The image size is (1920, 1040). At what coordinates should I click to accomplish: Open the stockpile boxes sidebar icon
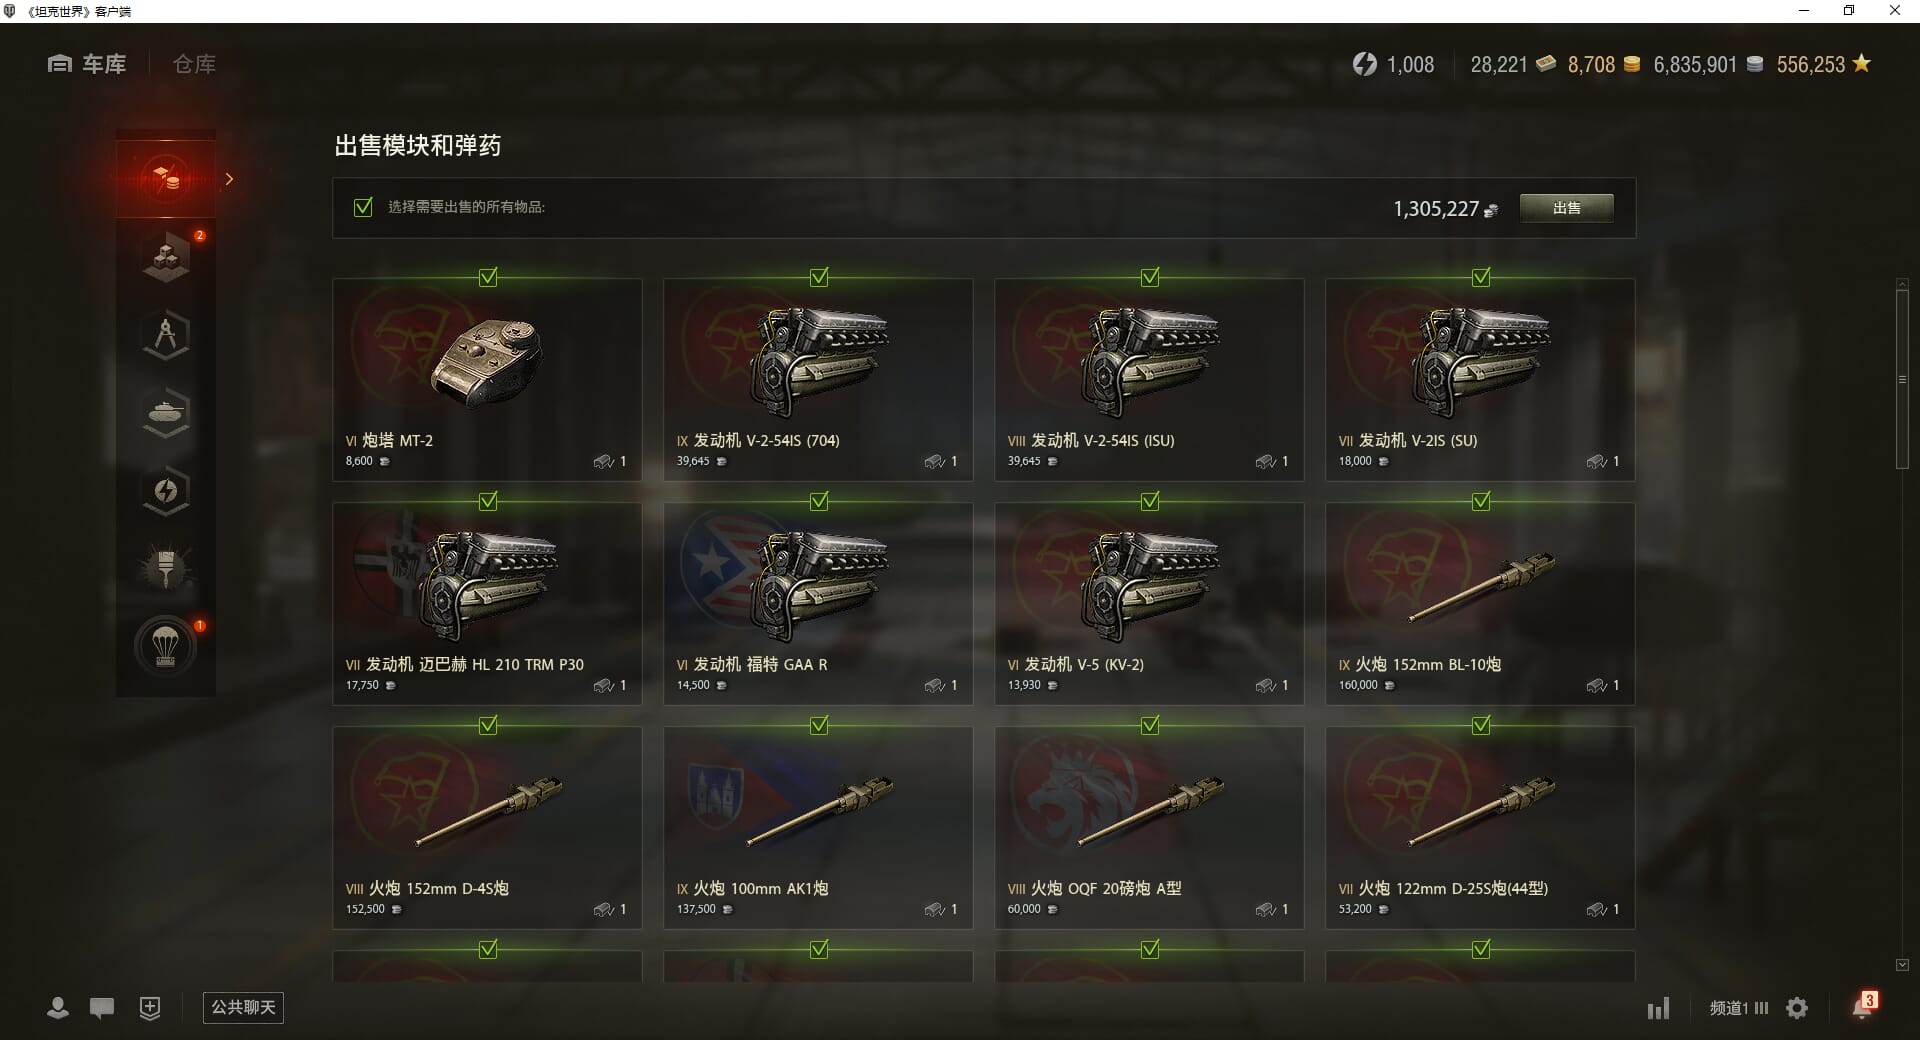point(166,257)
